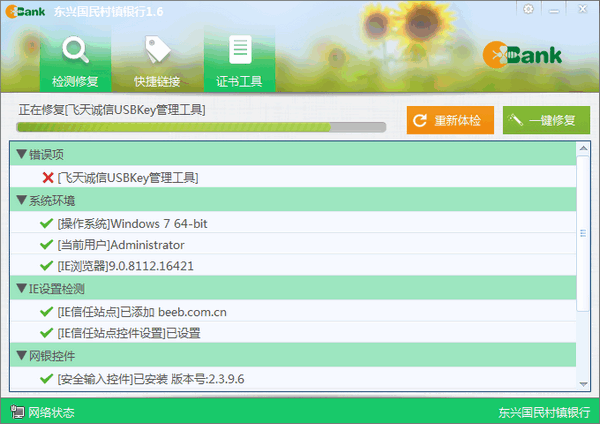Collapse the 网银控件 section
This screenshot has height=424, width=600.
coord(22,356)
